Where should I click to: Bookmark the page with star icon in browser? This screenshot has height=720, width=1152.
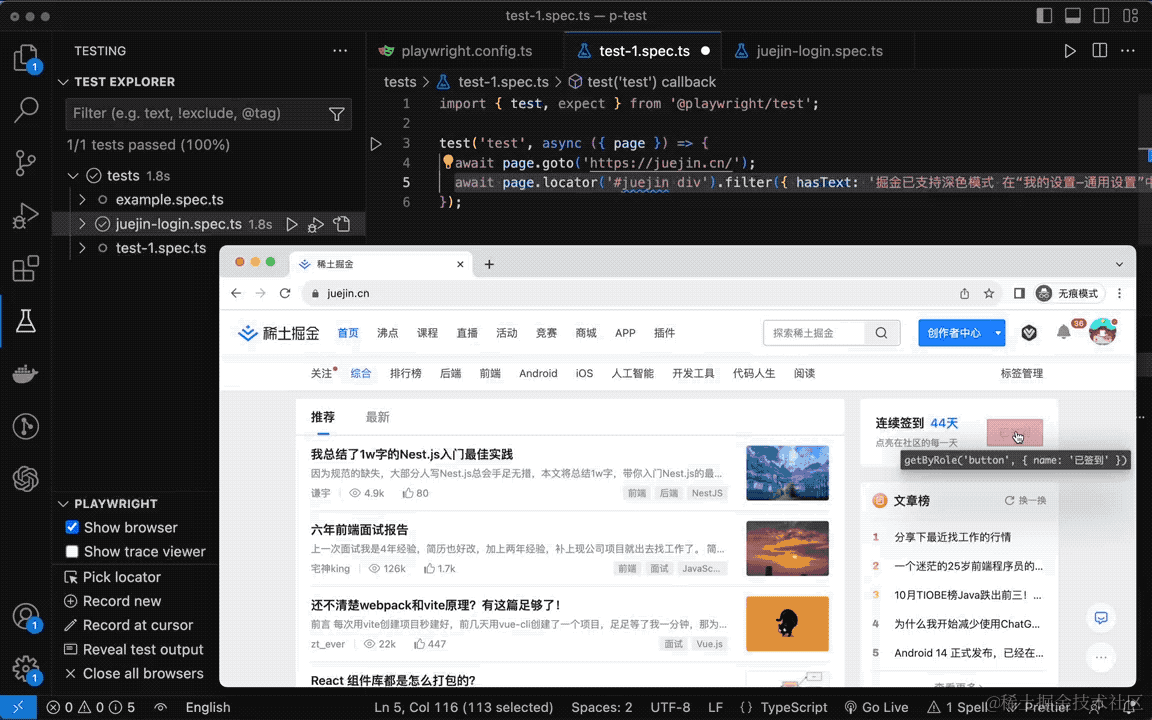(x=989, y=293)
